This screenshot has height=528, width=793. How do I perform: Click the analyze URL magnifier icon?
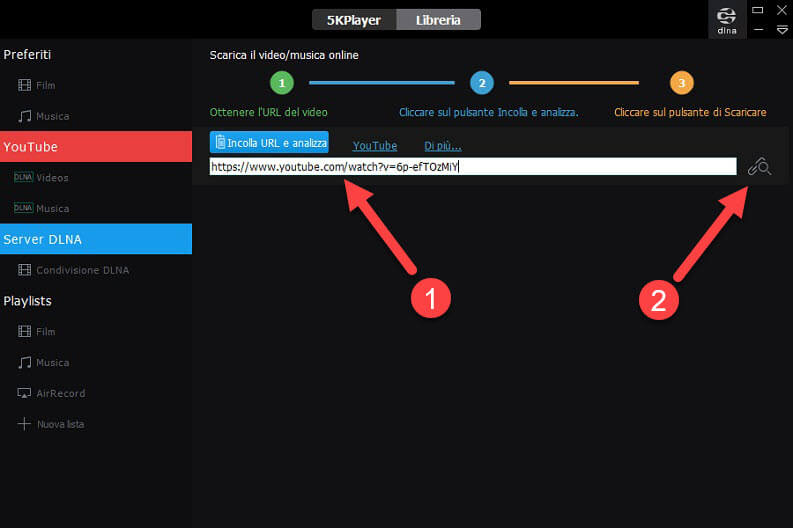tap(759, 166)
